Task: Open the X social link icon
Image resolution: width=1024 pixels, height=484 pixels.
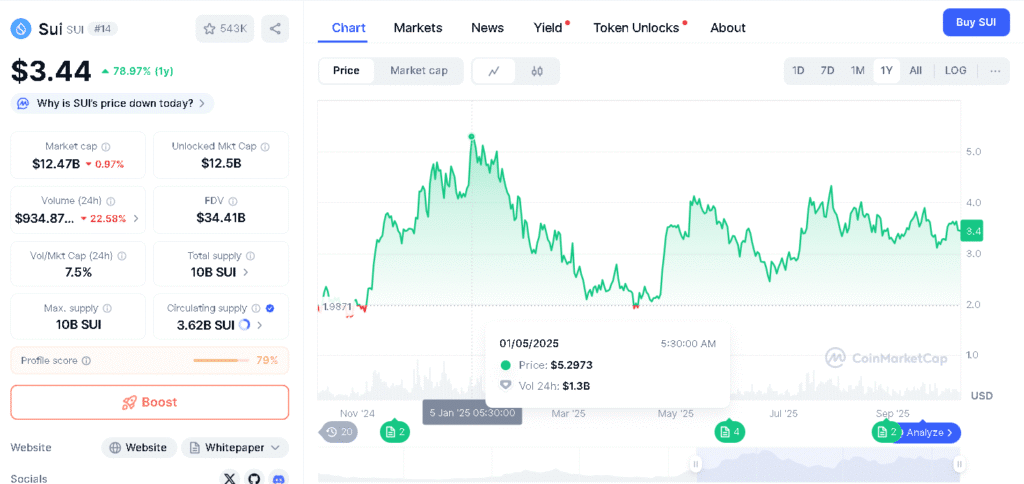Action: click(x=229, y=479)
